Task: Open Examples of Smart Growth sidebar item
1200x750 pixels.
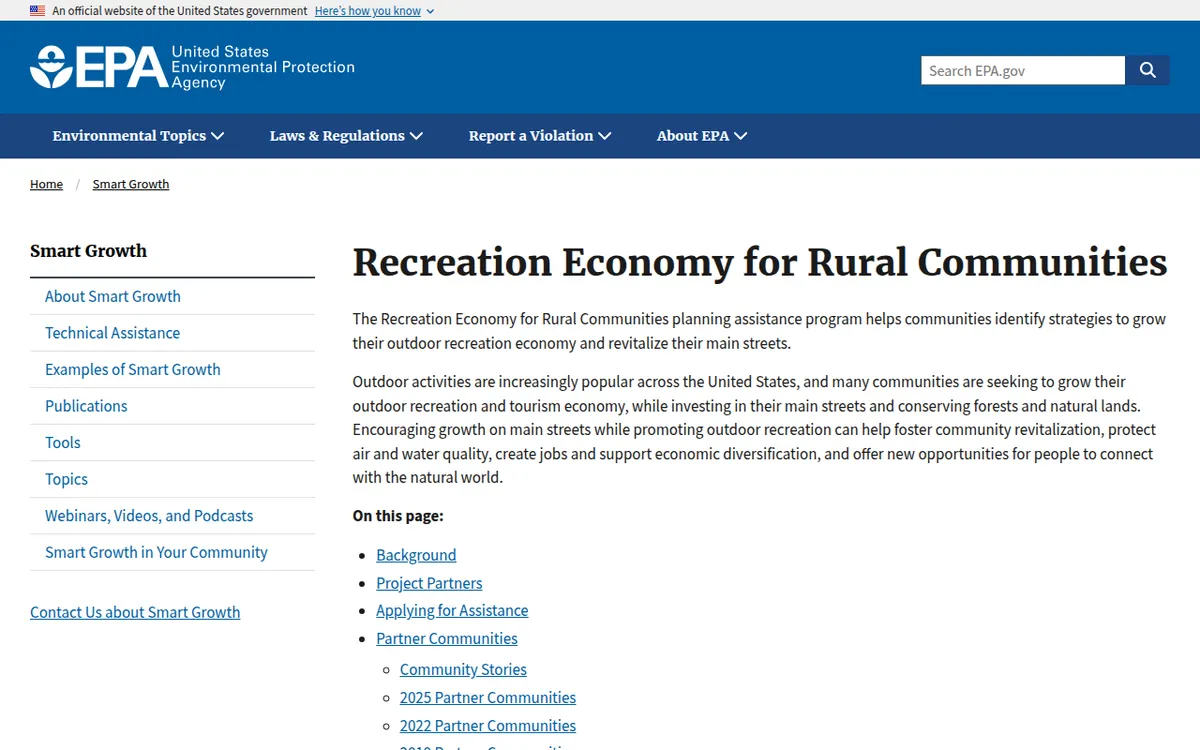Action: tap(172, 370)
